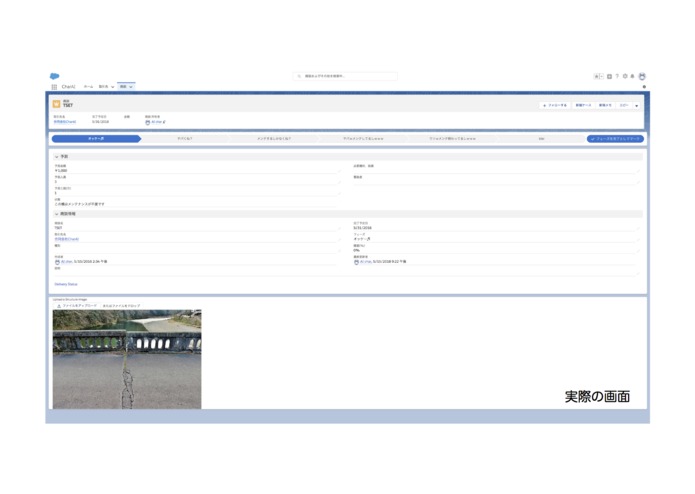Open the App Launcher grid icon

54,87
